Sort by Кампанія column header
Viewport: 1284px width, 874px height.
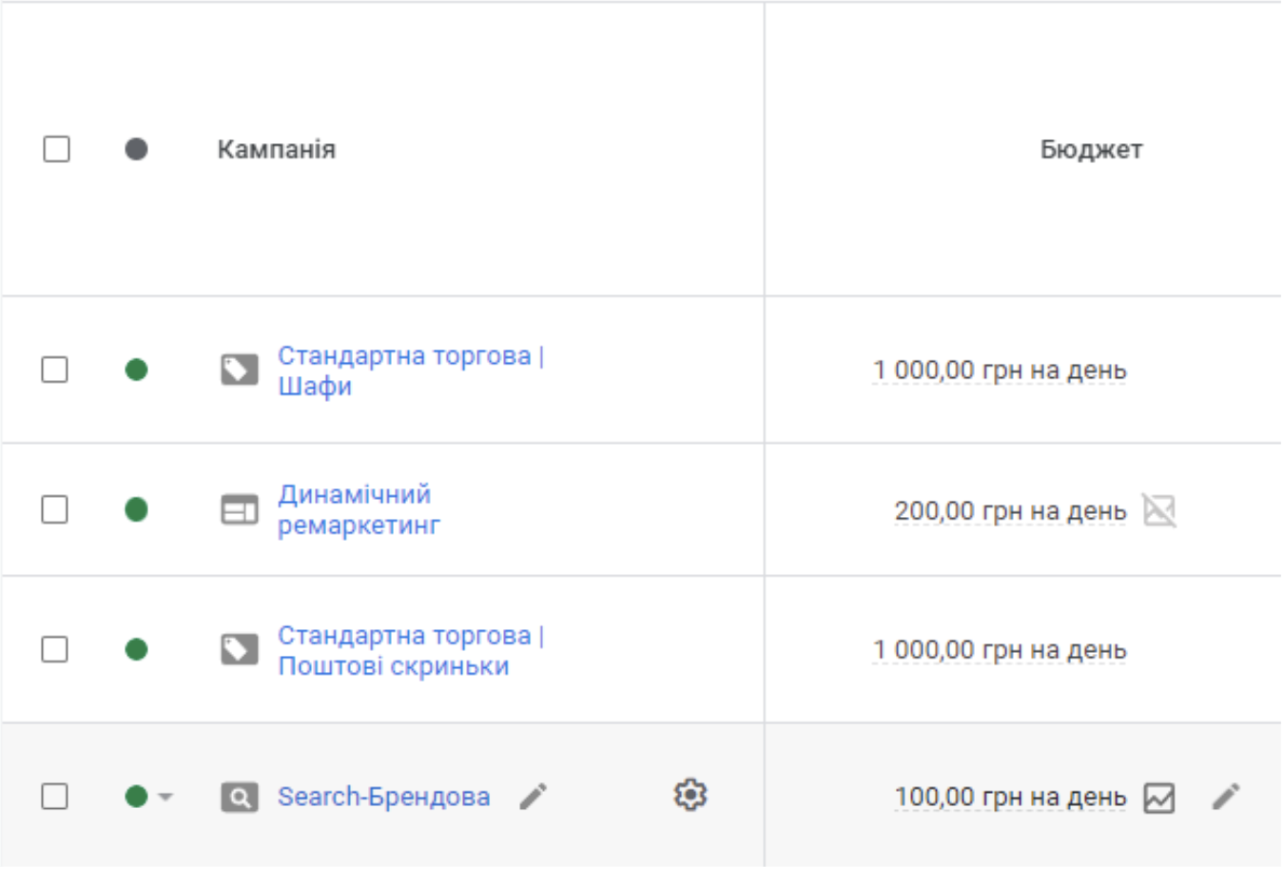point(276,150)
